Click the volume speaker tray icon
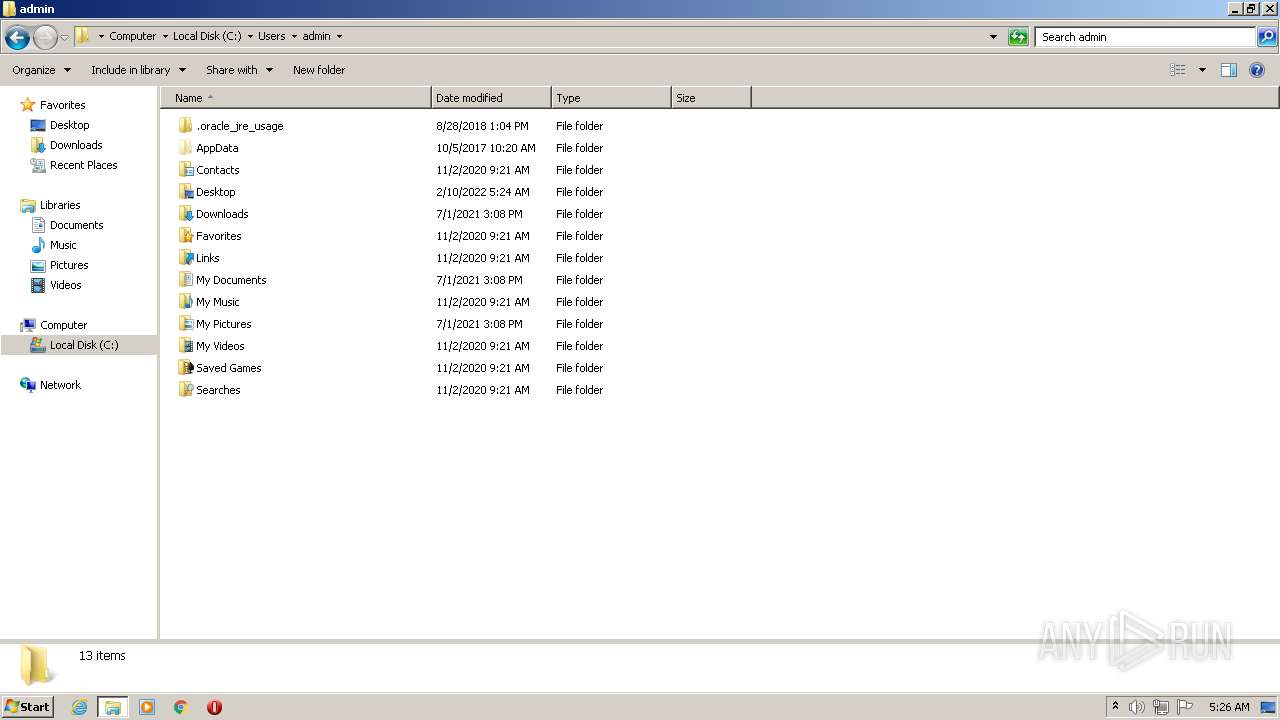The height and width of the screenshot is (720, 1280). (x=1137, y=707)
